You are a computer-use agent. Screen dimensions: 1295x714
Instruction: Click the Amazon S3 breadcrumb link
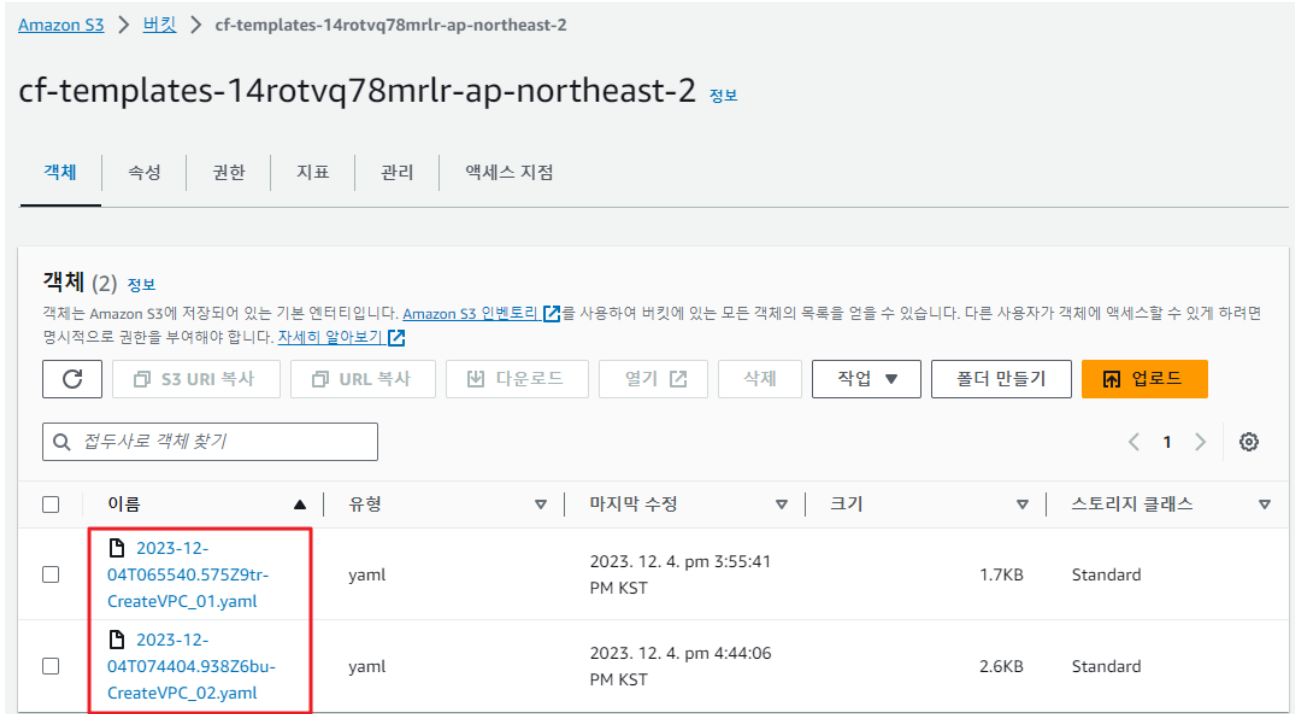[x=61, y=25]
